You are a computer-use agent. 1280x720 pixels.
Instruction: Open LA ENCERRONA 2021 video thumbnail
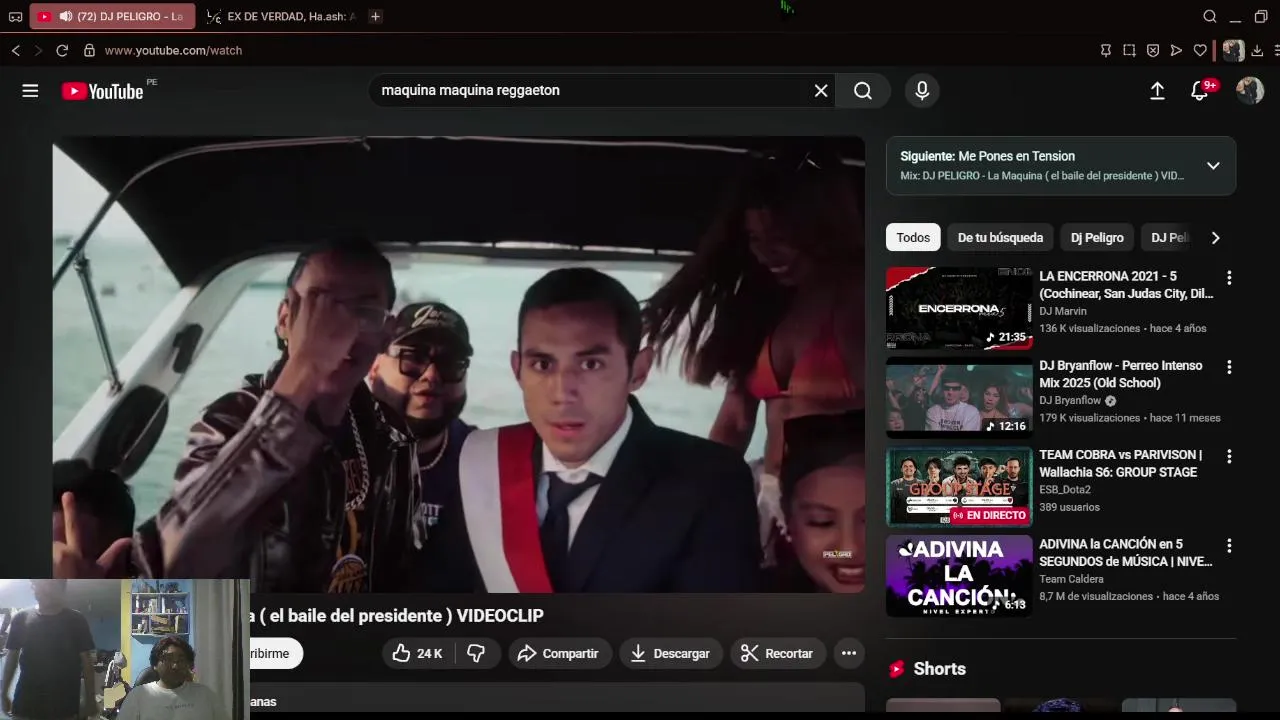pos(959,307)
